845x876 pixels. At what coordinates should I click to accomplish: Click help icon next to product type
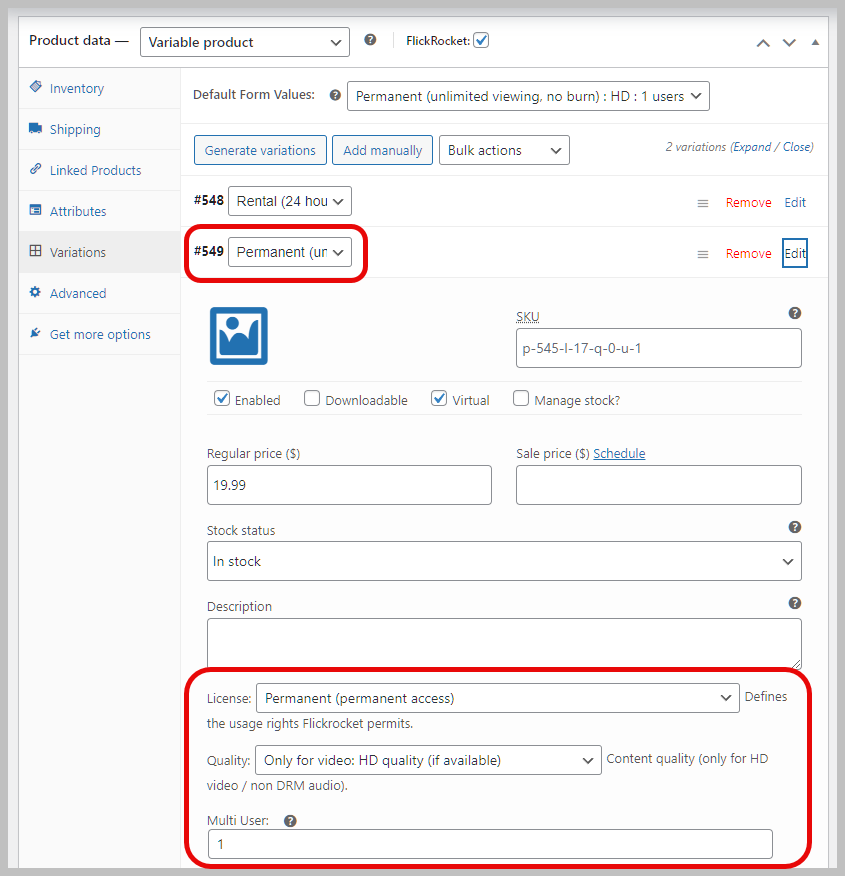370,41
